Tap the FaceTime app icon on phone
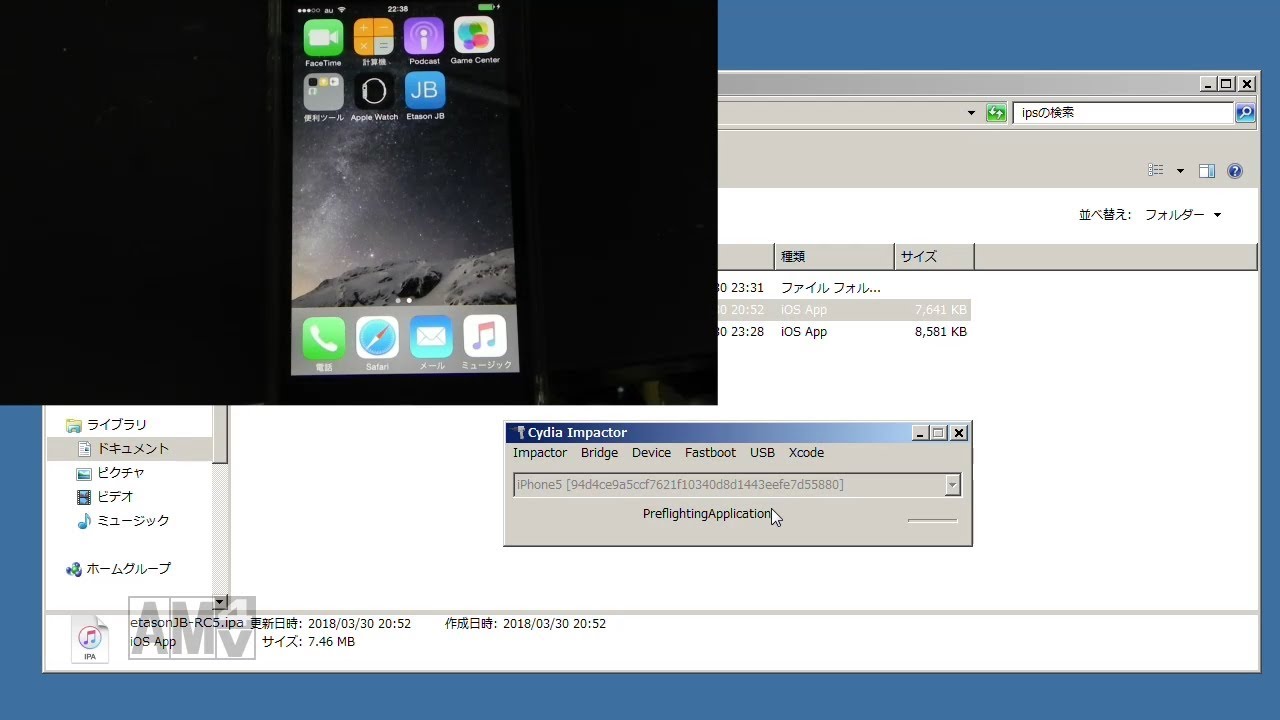Viewport: 1280px width, 720px height. [323, 37]
